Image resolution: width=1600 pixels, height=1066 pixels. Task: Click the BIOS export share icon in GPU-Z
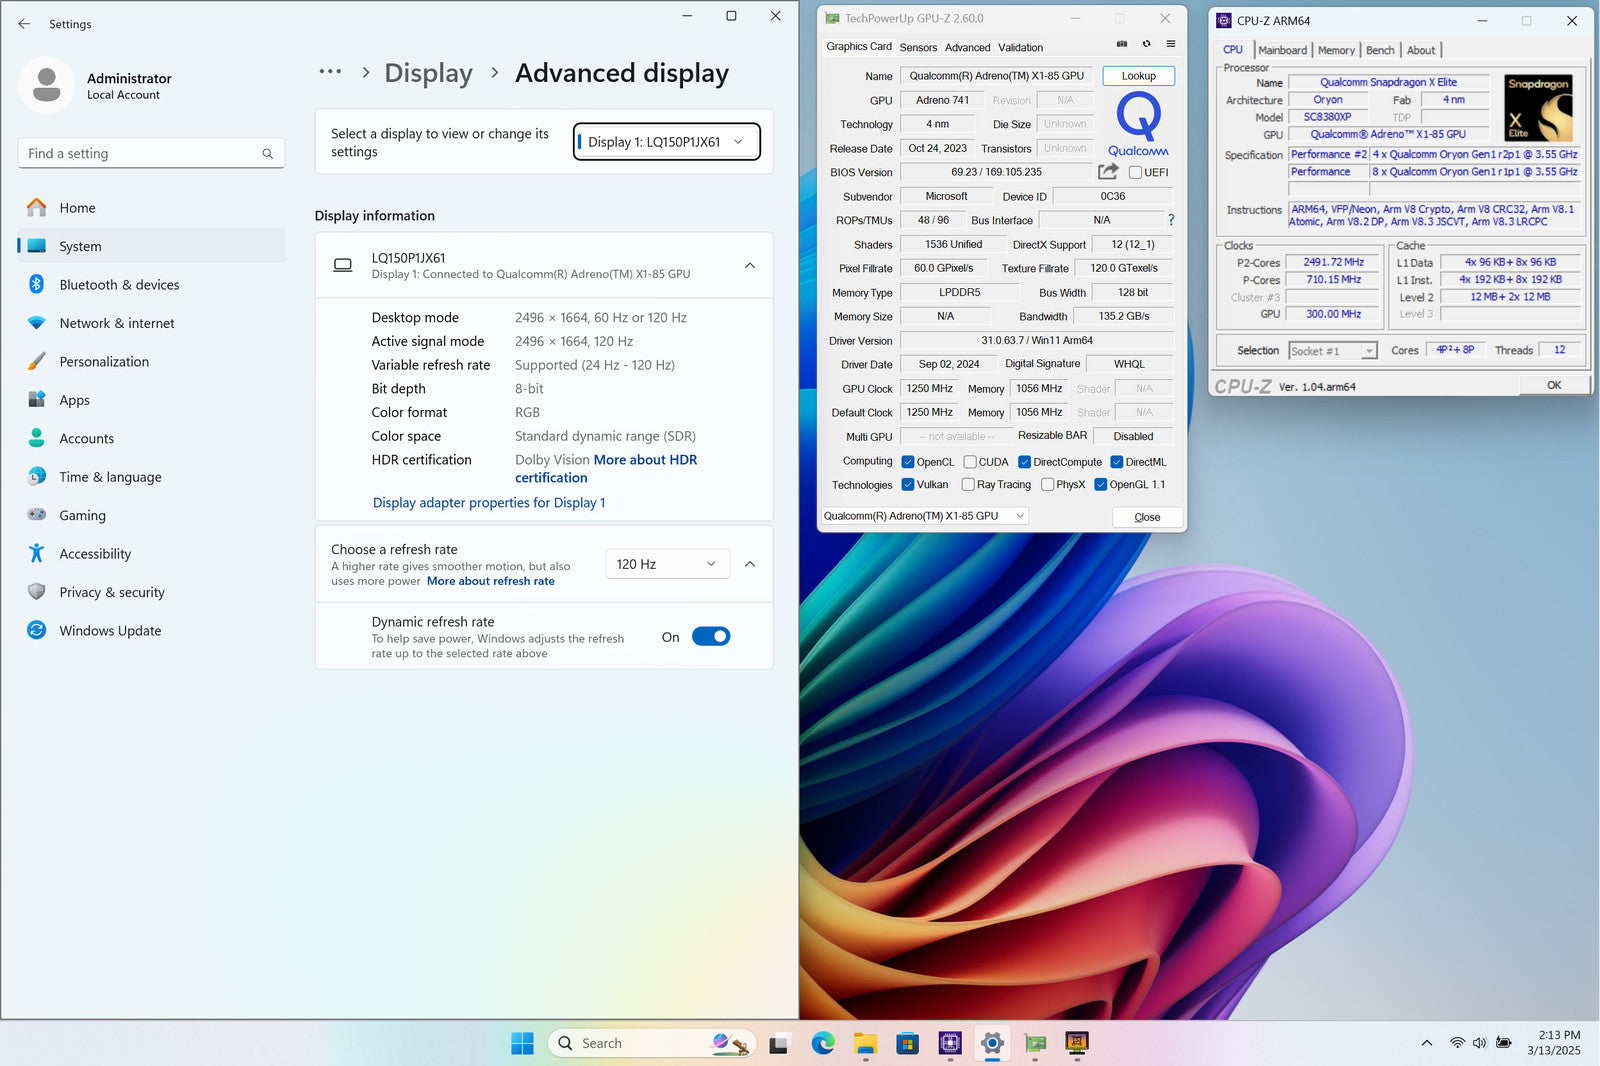(x=1107, y=171)
